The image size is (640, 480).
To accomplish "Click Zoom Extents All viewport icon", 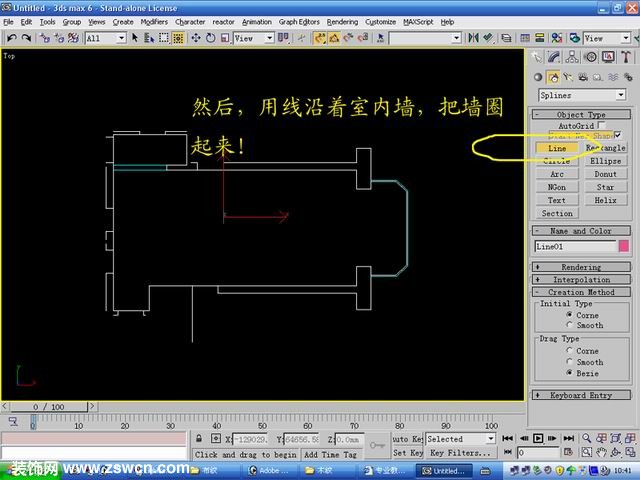I will click(631, 439).
